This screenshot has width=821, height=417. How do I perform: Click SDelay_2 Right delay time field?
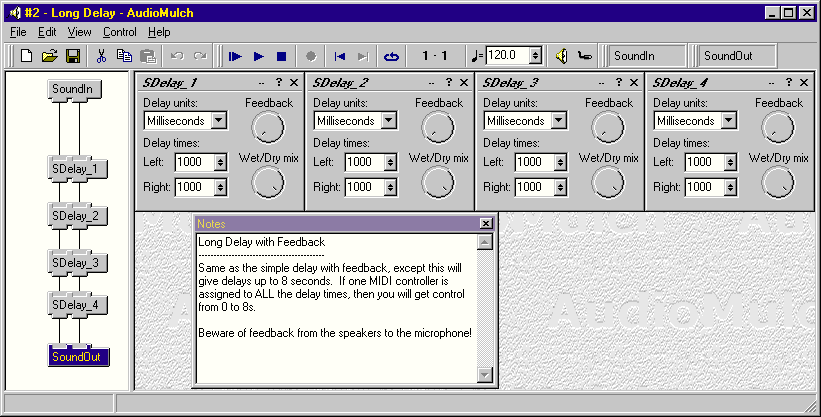pyautogui.click(x=364, y=187)
